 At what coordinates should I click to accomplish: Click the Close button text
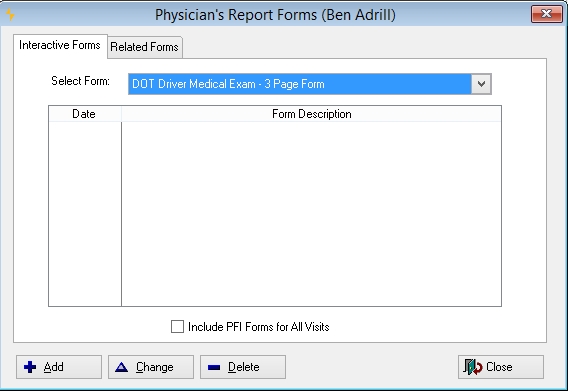(499, 367)
